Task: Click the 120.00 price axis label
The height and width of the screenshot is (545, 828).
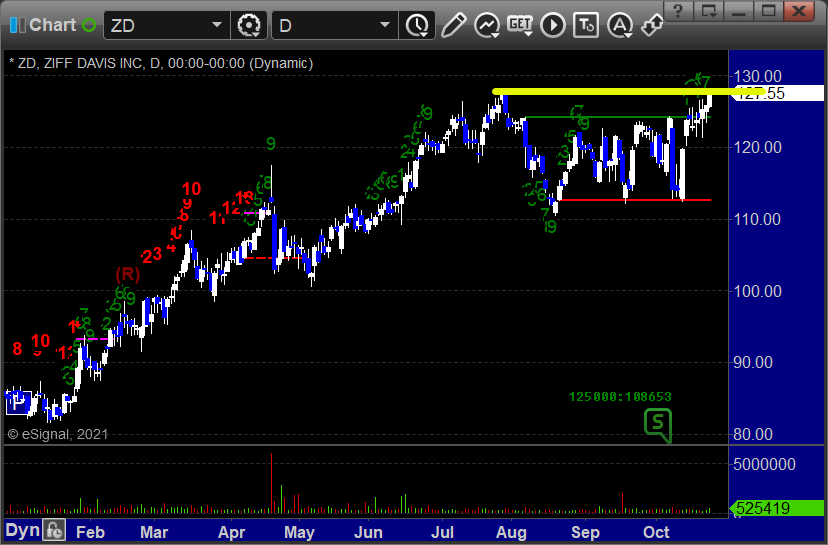Action: click(758, 147)
